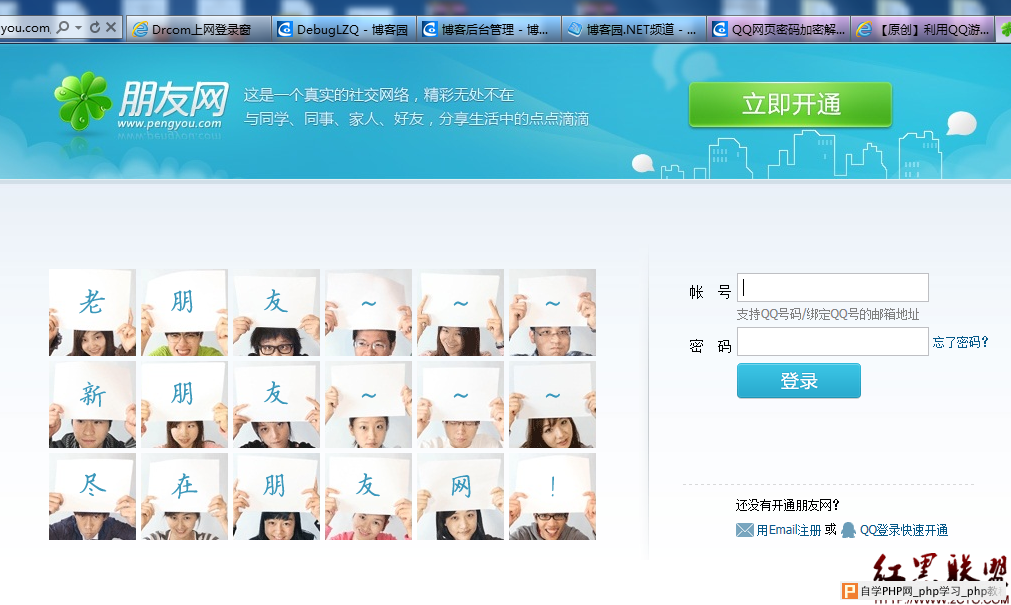Screen dimensions: 1011x605
Task: Select the photo holding the 老 sign
Action: (x=92, y=312)
